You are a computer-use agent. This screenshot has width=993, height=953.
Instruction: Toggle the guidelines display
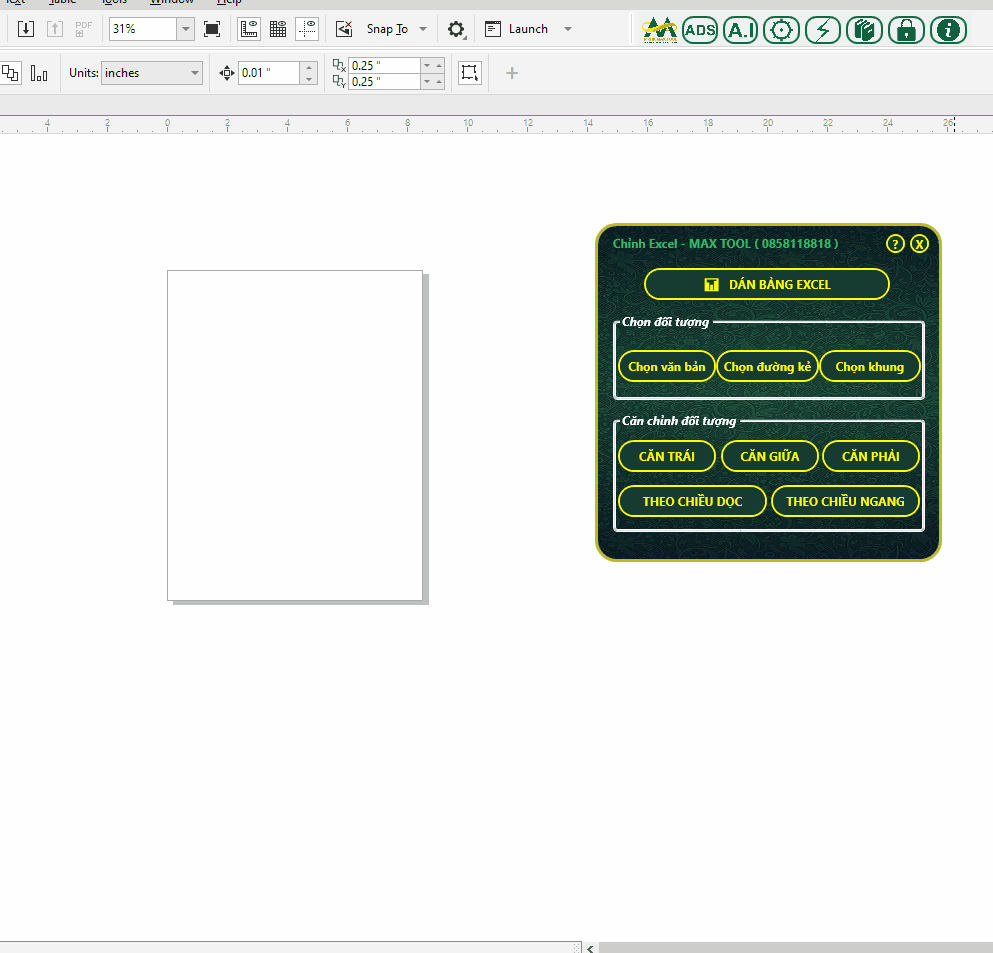coord(308,29)
